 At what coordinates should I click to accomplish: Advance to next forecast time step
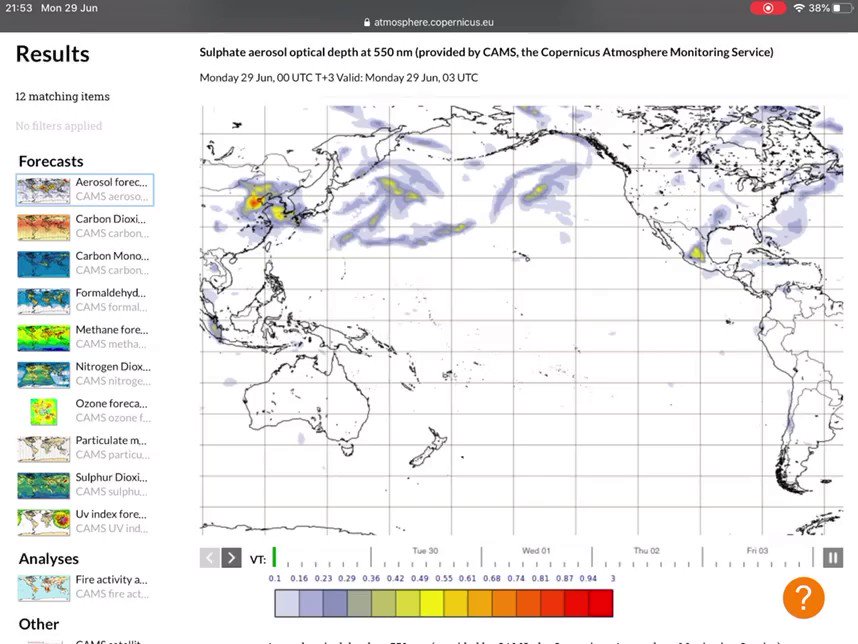coord(231,558)
